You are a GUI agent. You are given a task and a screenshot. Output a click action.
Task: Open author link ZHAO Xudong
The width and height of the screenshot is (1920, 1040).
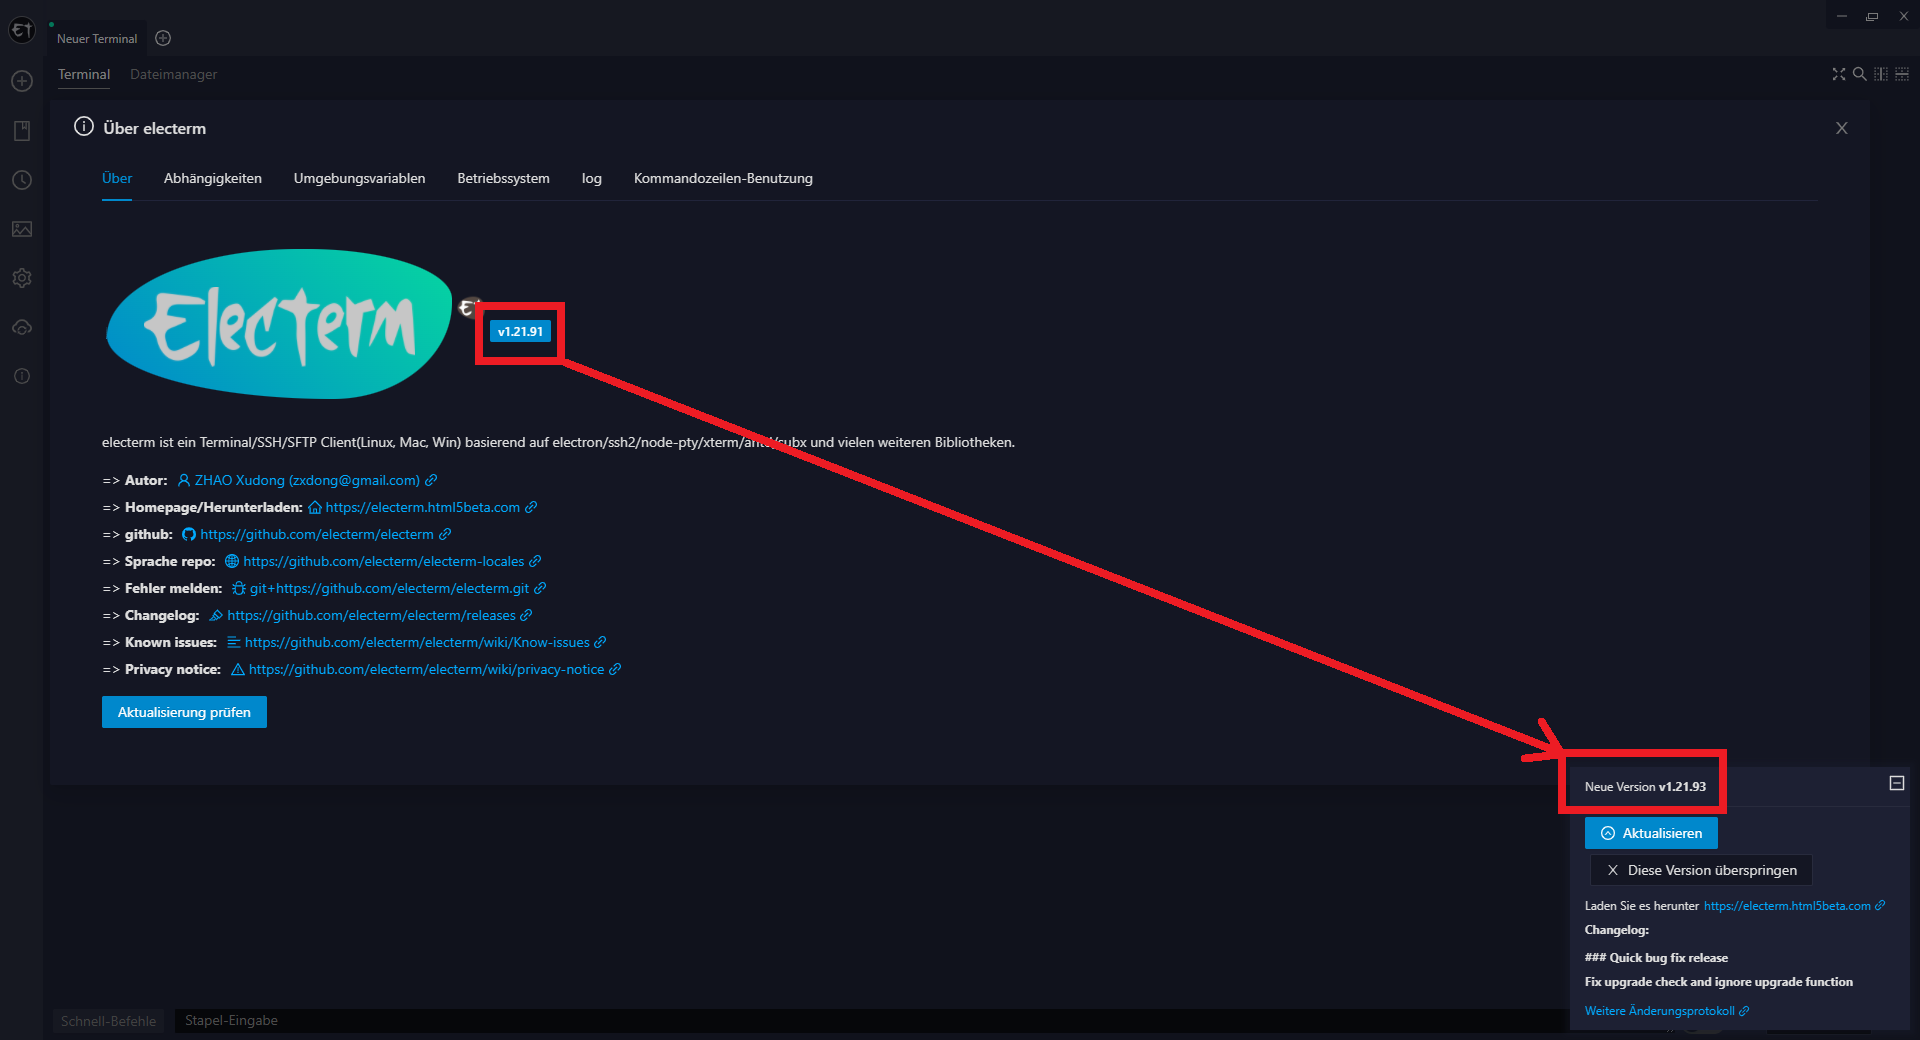coord(307,480)
